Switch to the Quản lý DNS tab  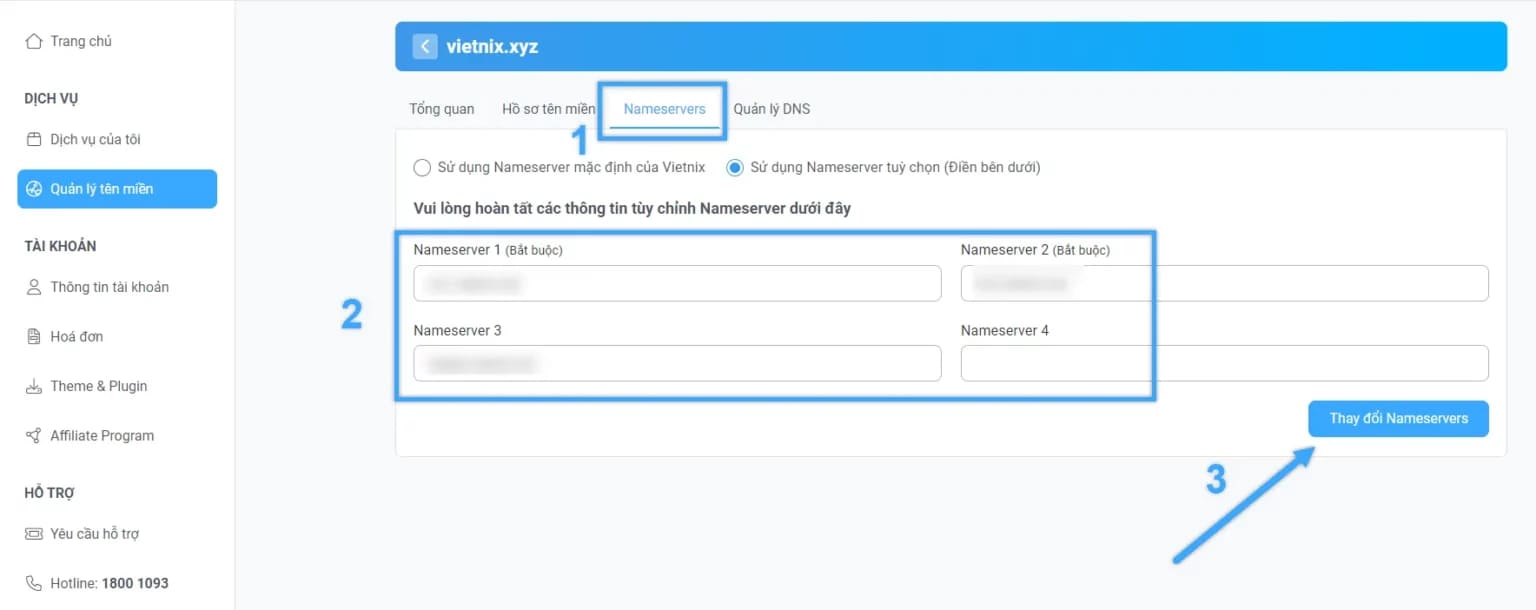pos(771,108)
